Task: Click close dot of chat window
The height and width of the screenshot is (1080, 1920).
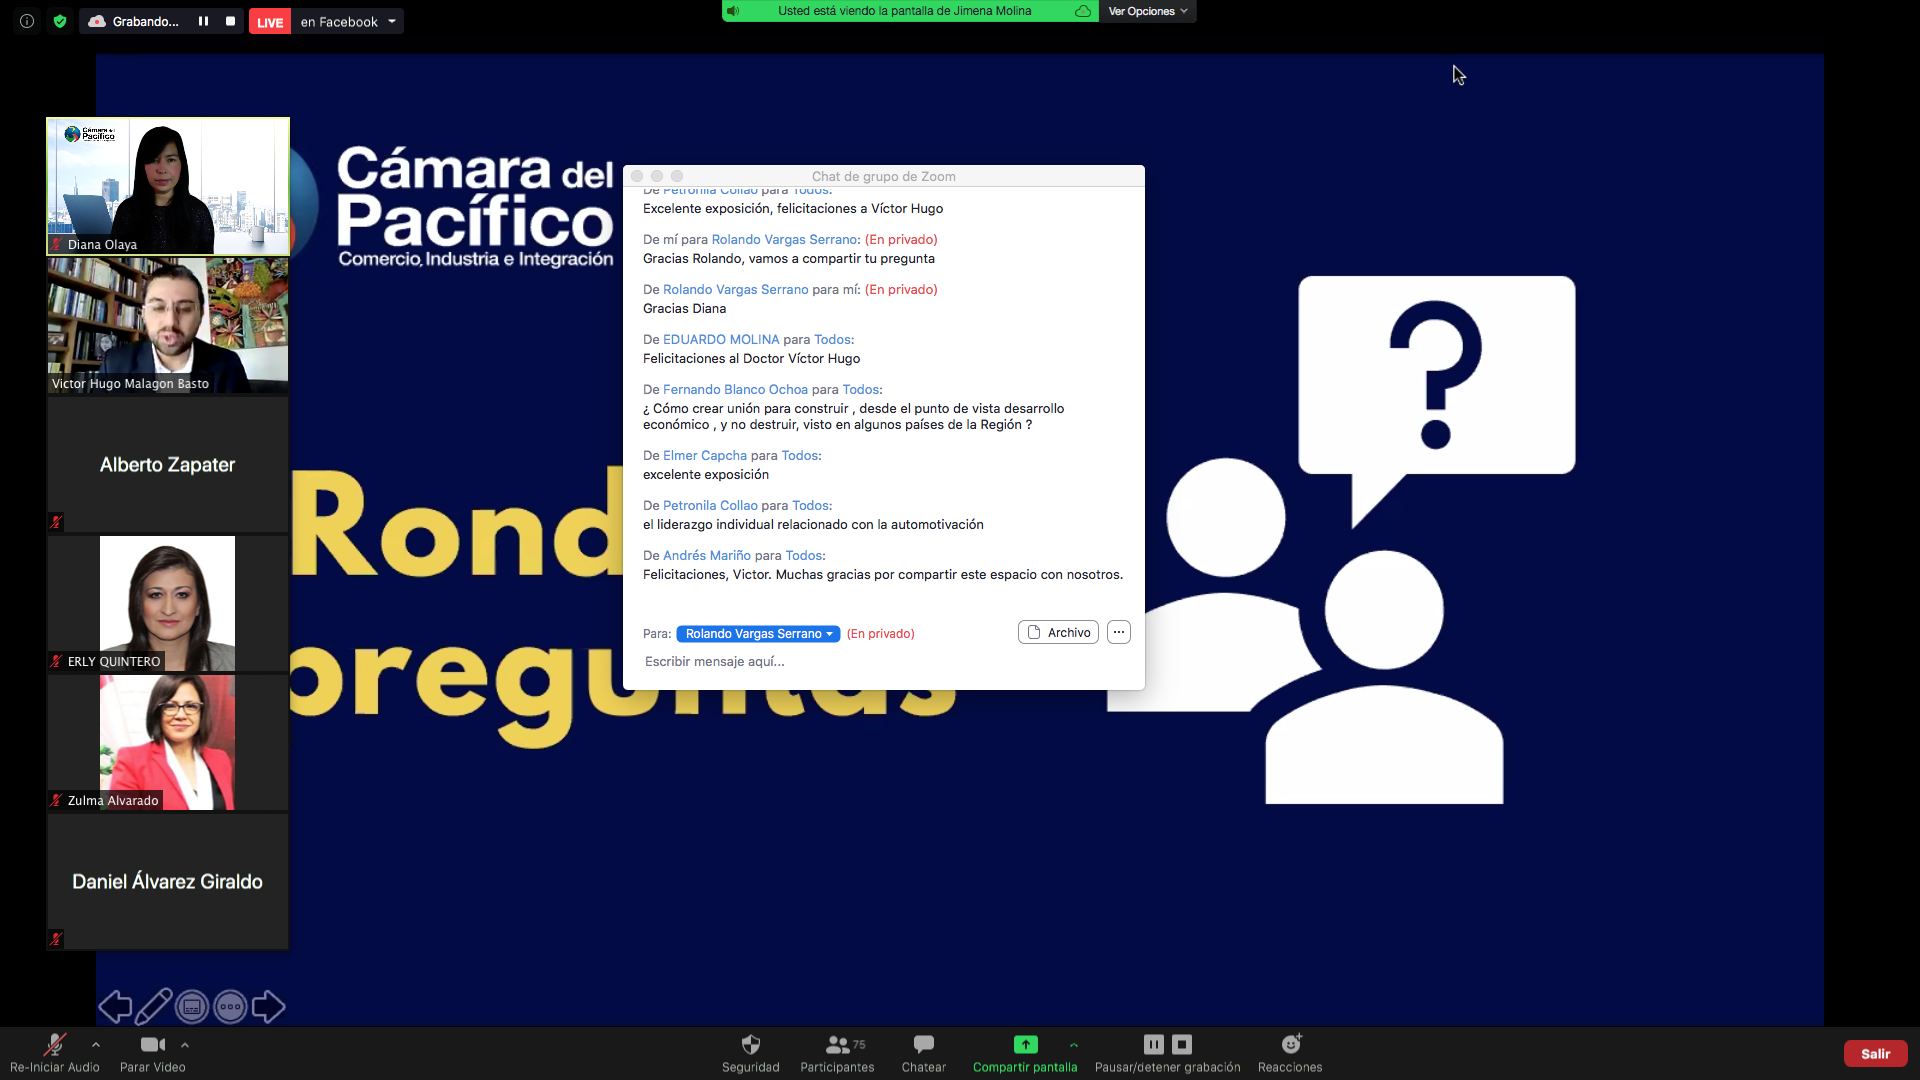Action: 637,176
